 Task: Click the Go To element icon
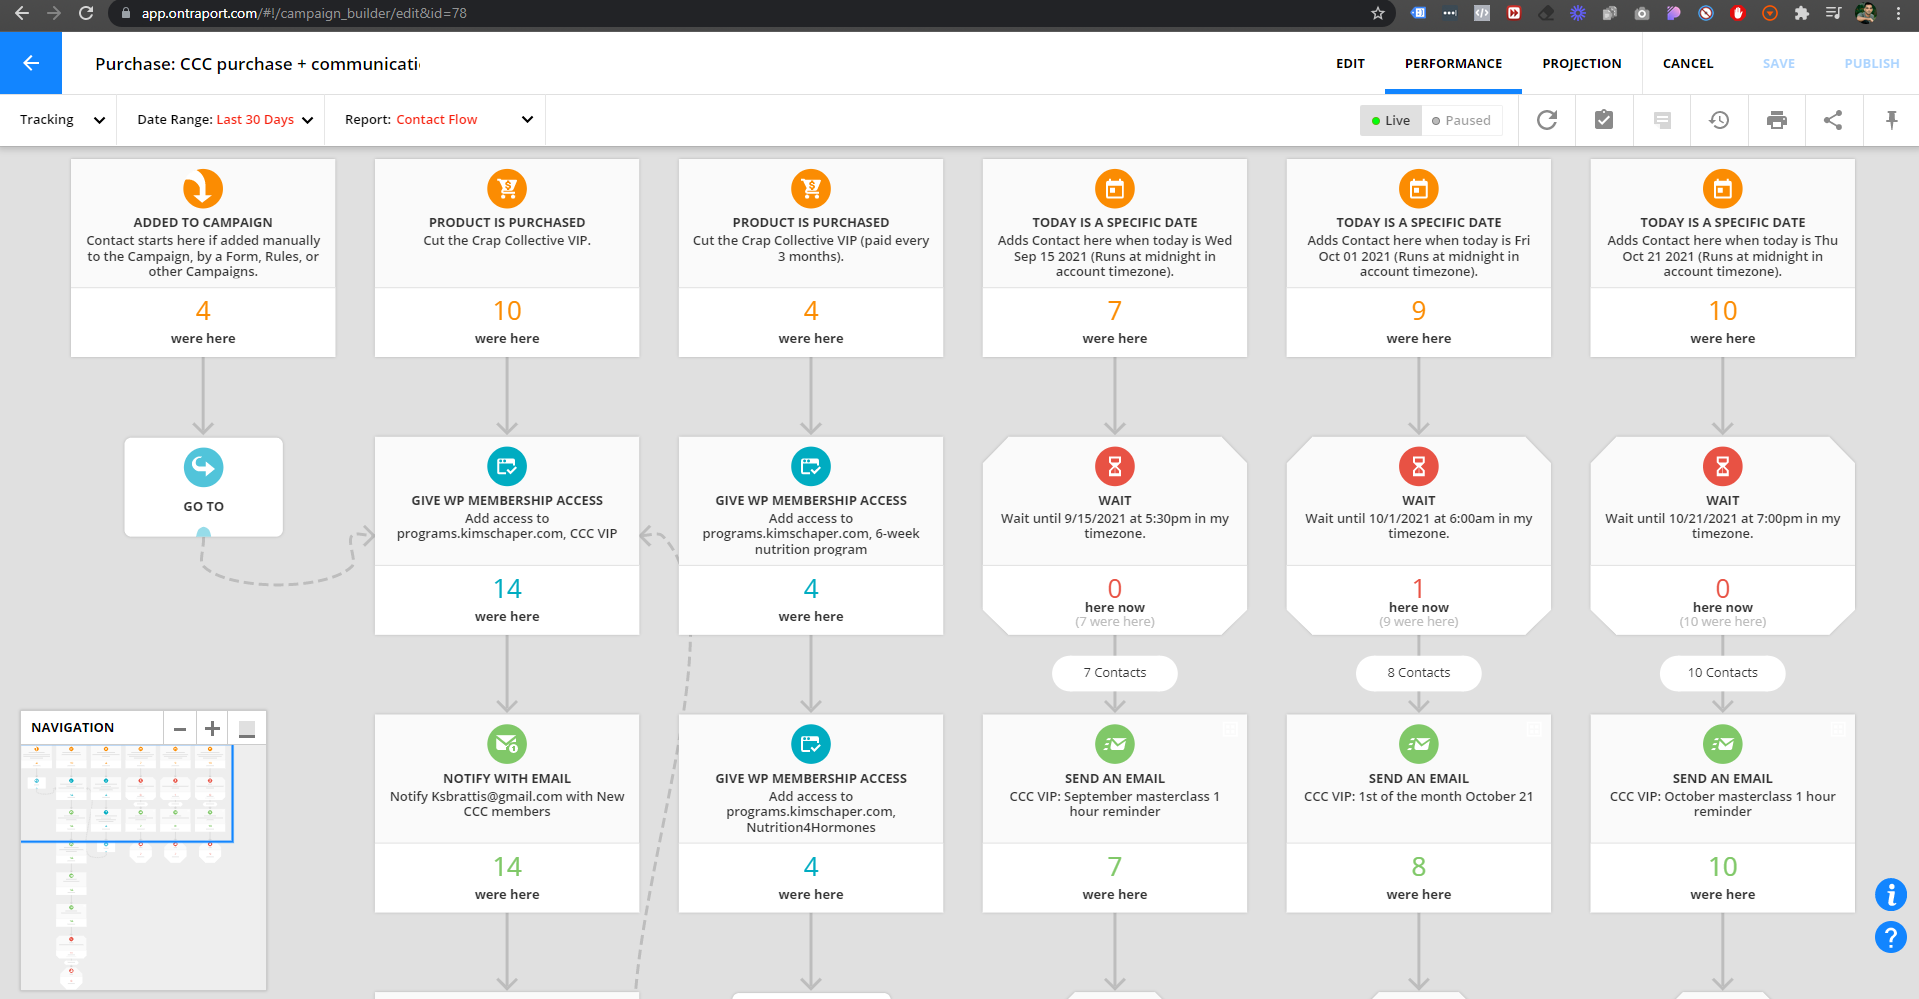[204, 467]
